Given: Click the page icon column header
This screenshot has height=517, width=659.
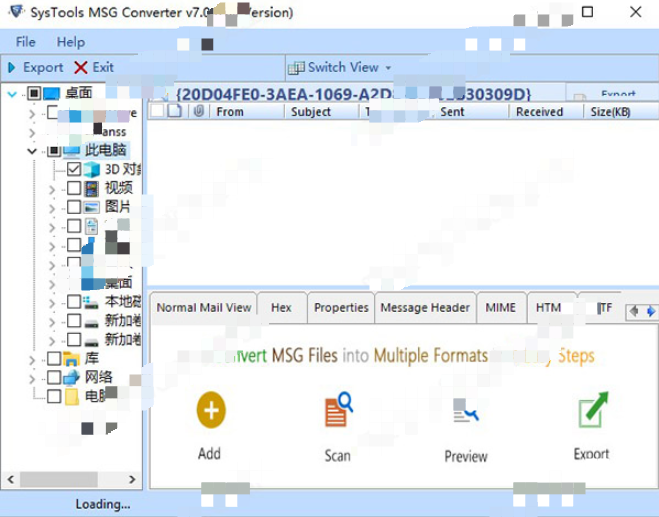Looking at the screenshot, I should click(175, 111).
